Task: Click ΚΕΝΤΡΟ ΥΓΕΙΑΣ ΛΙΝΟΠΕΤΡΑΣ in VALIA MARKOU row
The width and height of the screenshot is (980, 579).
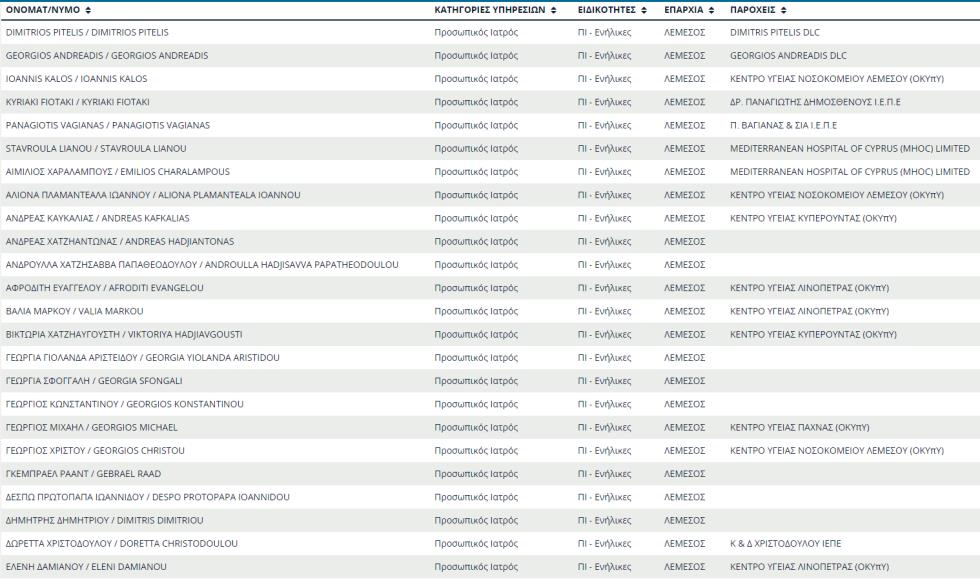Action: pyautogui.click(x=809, y=311)
